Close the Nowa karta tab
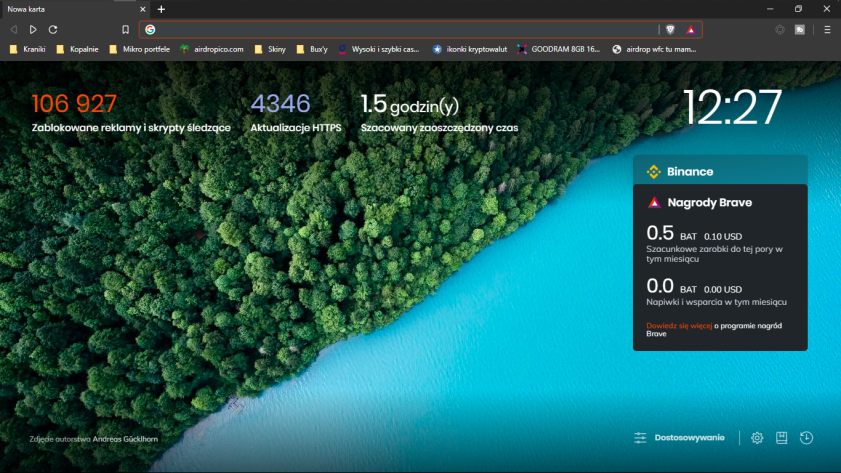 (143, 9)
